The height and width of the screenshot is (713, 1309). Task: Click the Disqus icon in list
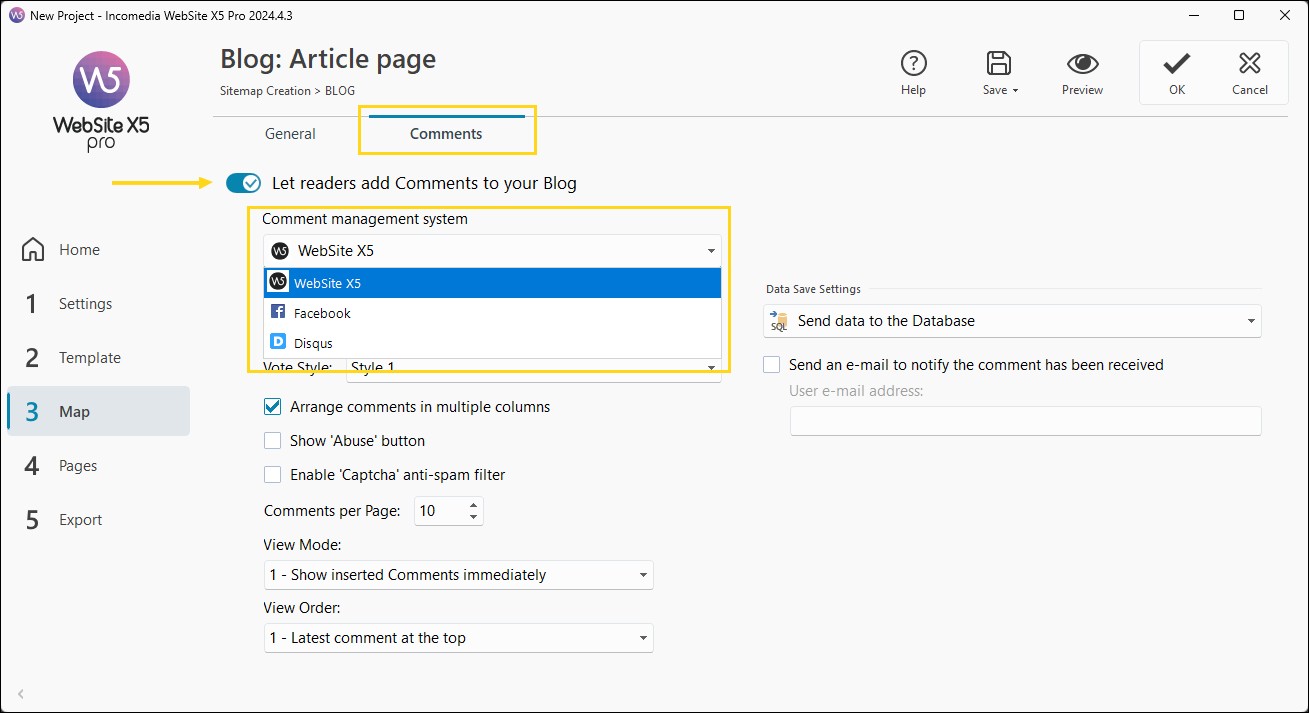(x=278, y=342)
